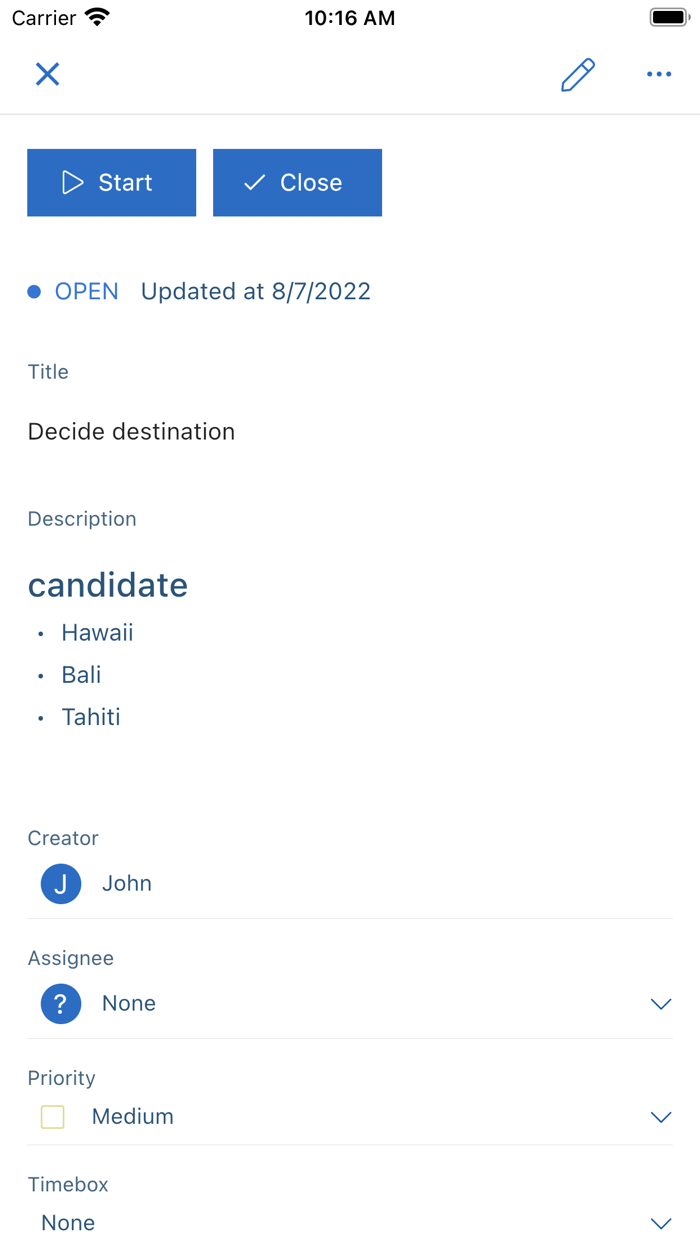Click the yellow Medium priority checkbox
The width and height of the screenshot is (700, 1244).
tap(52, 1117)
